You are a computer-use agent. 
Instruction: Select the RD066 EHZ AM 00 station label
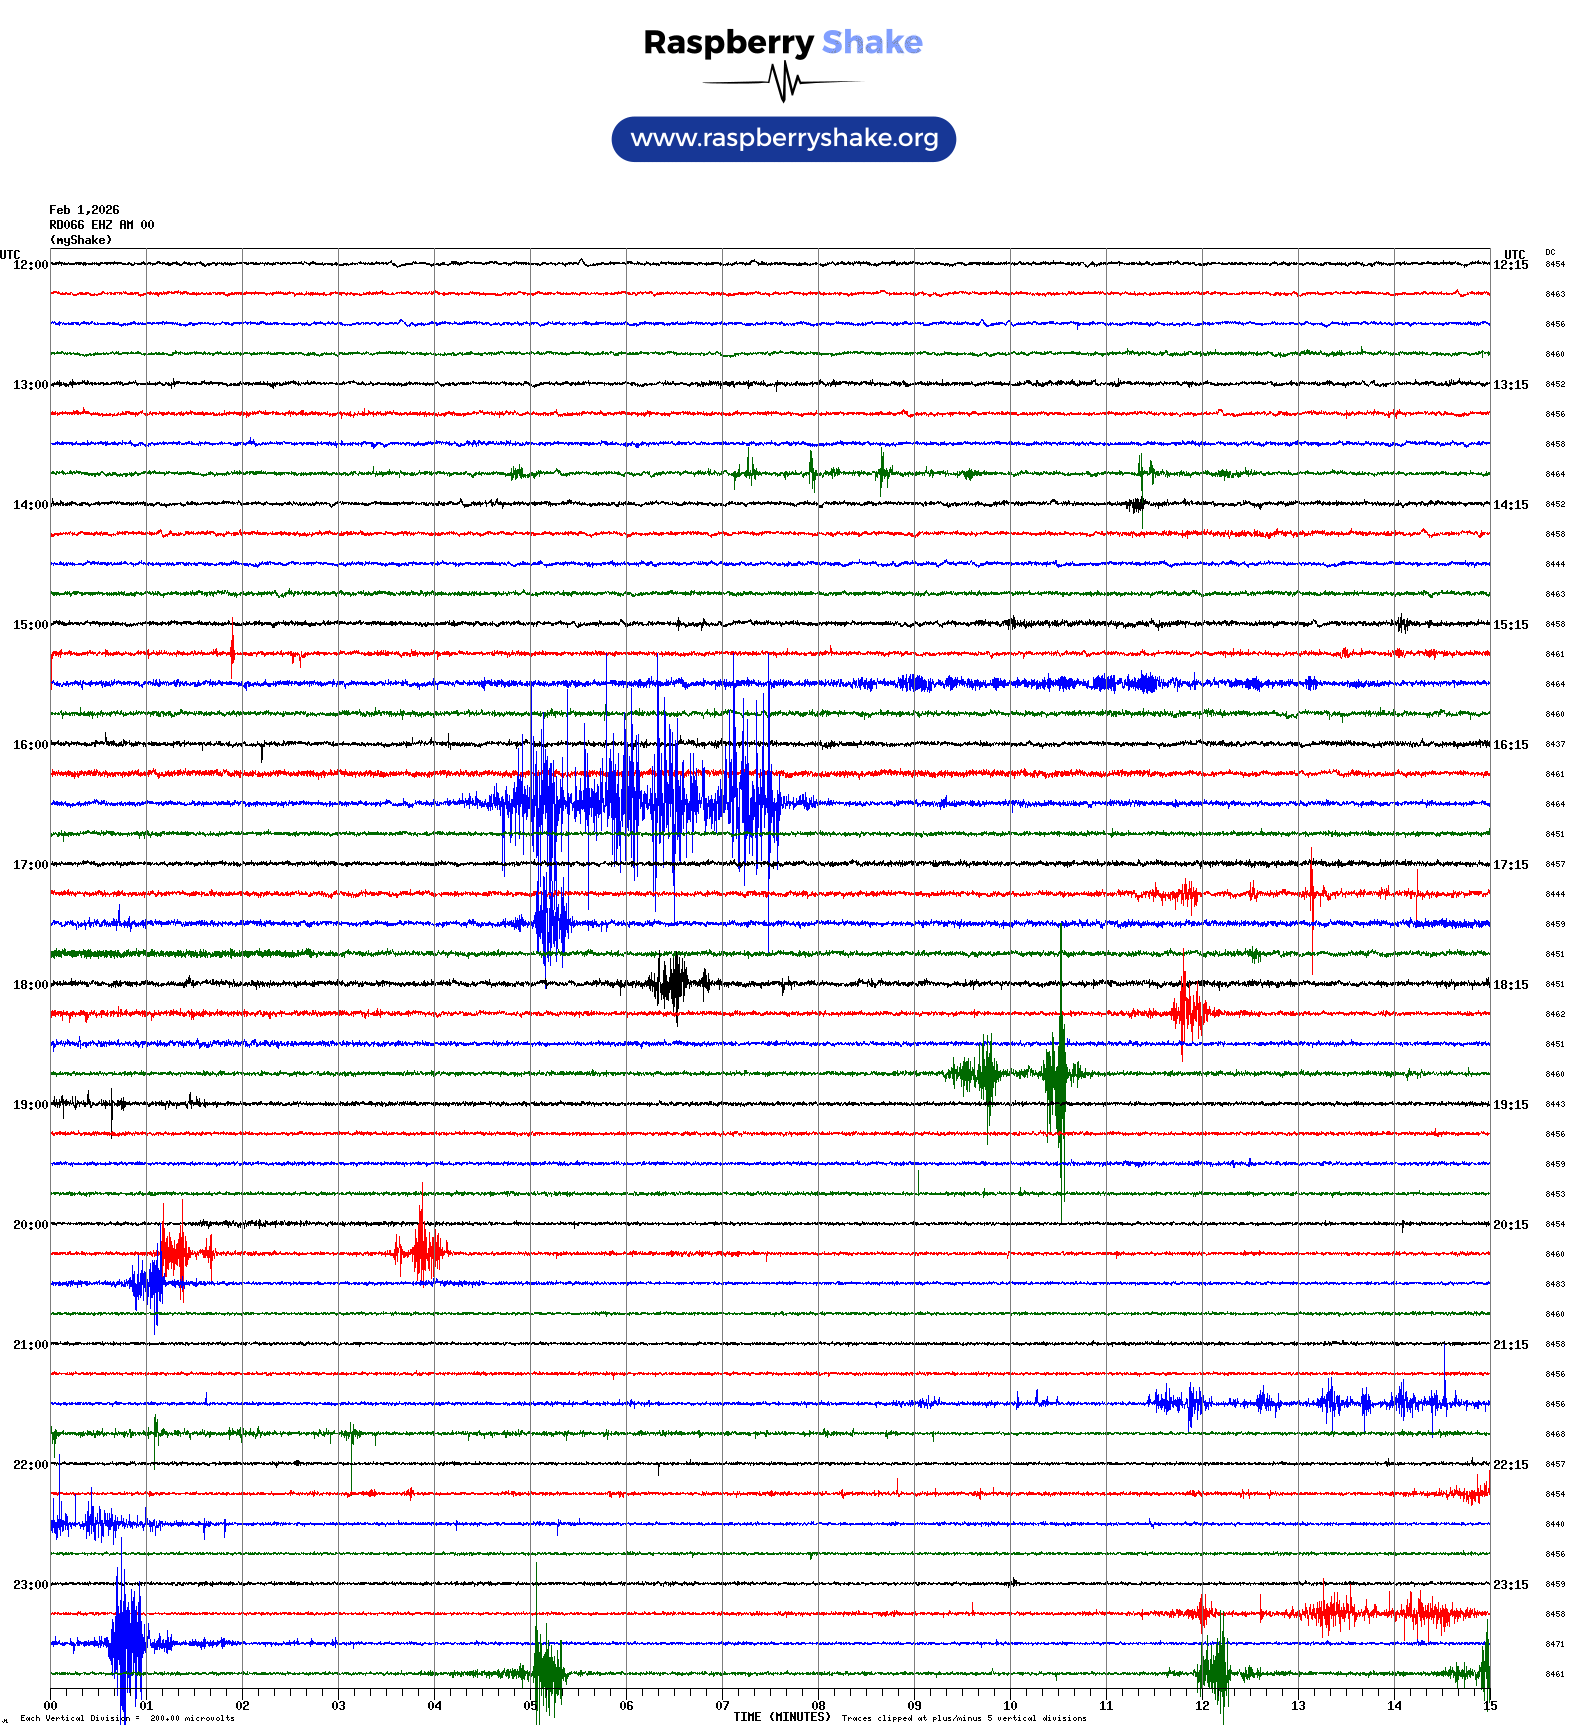[x=101, y=225]
